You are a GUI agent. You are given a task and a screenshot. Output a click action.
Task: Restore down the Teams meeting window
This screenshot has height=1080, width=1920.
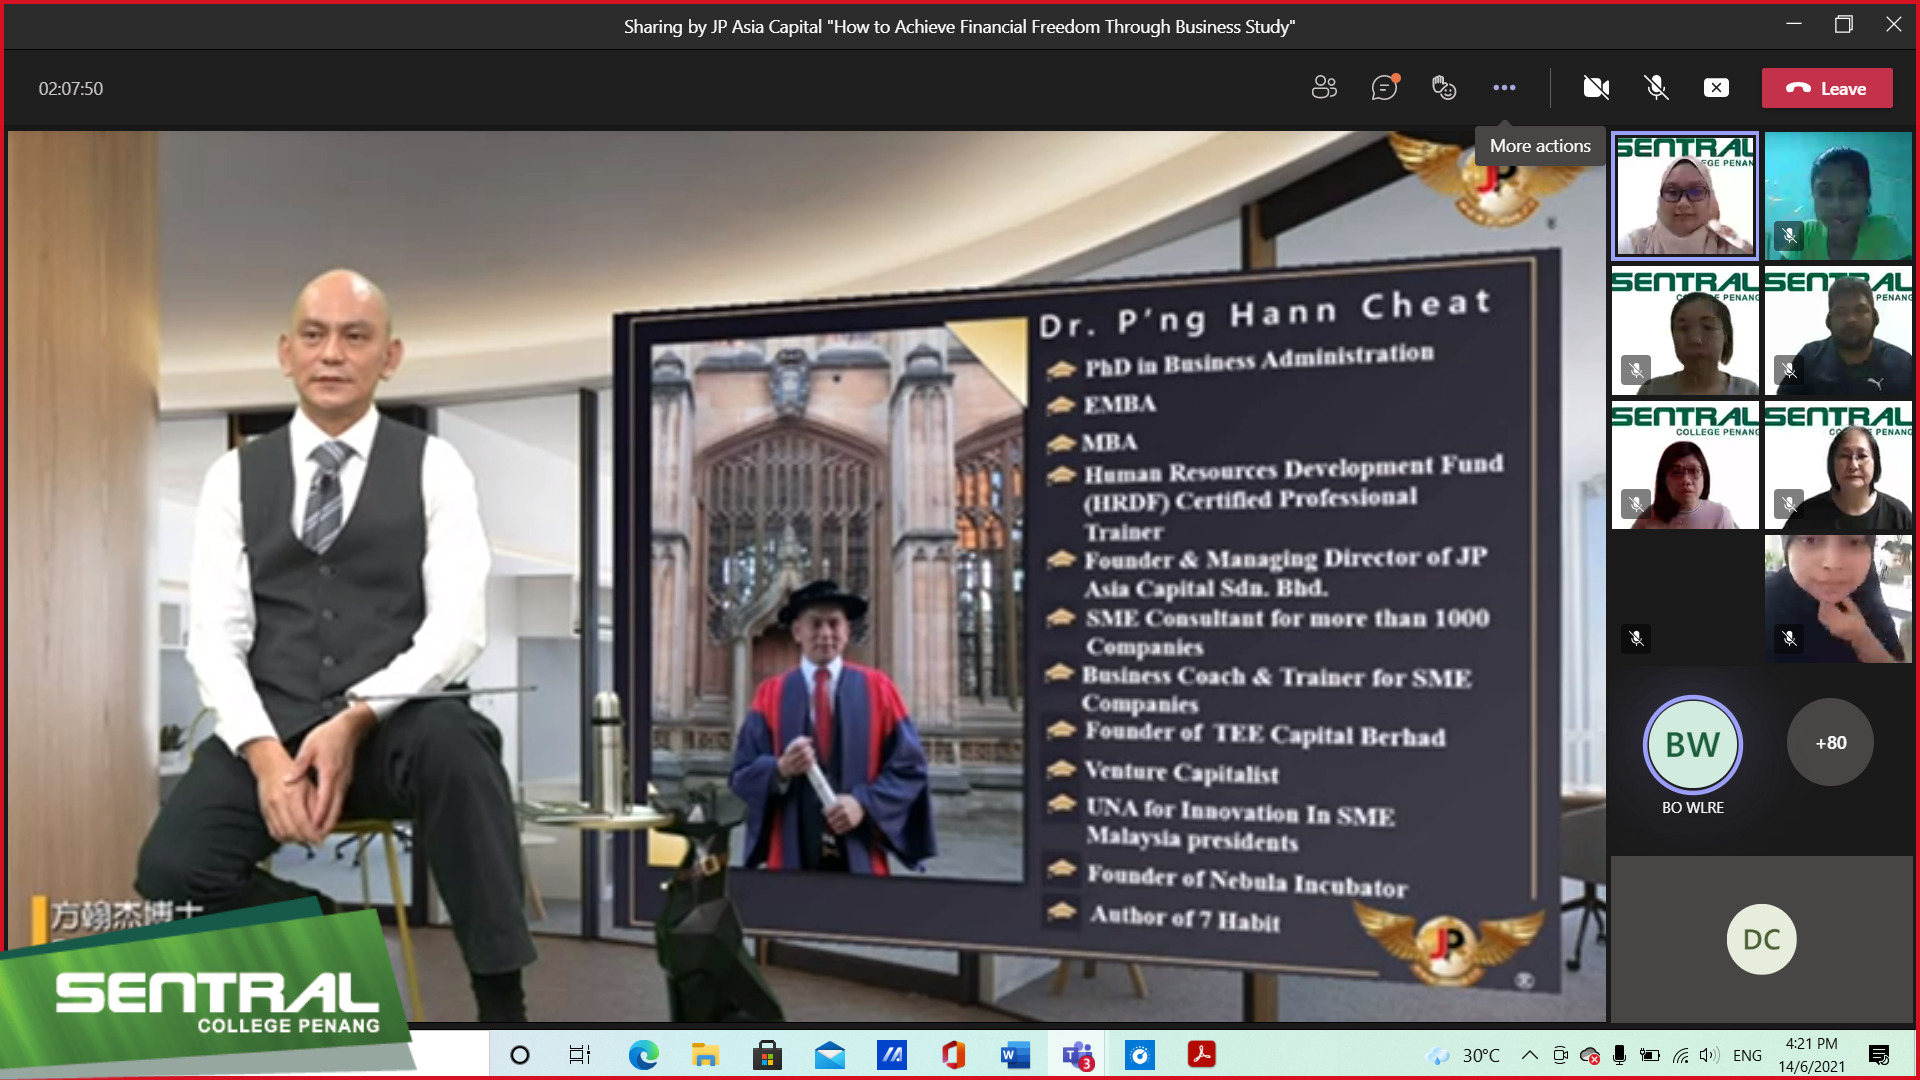(1844, 24)
